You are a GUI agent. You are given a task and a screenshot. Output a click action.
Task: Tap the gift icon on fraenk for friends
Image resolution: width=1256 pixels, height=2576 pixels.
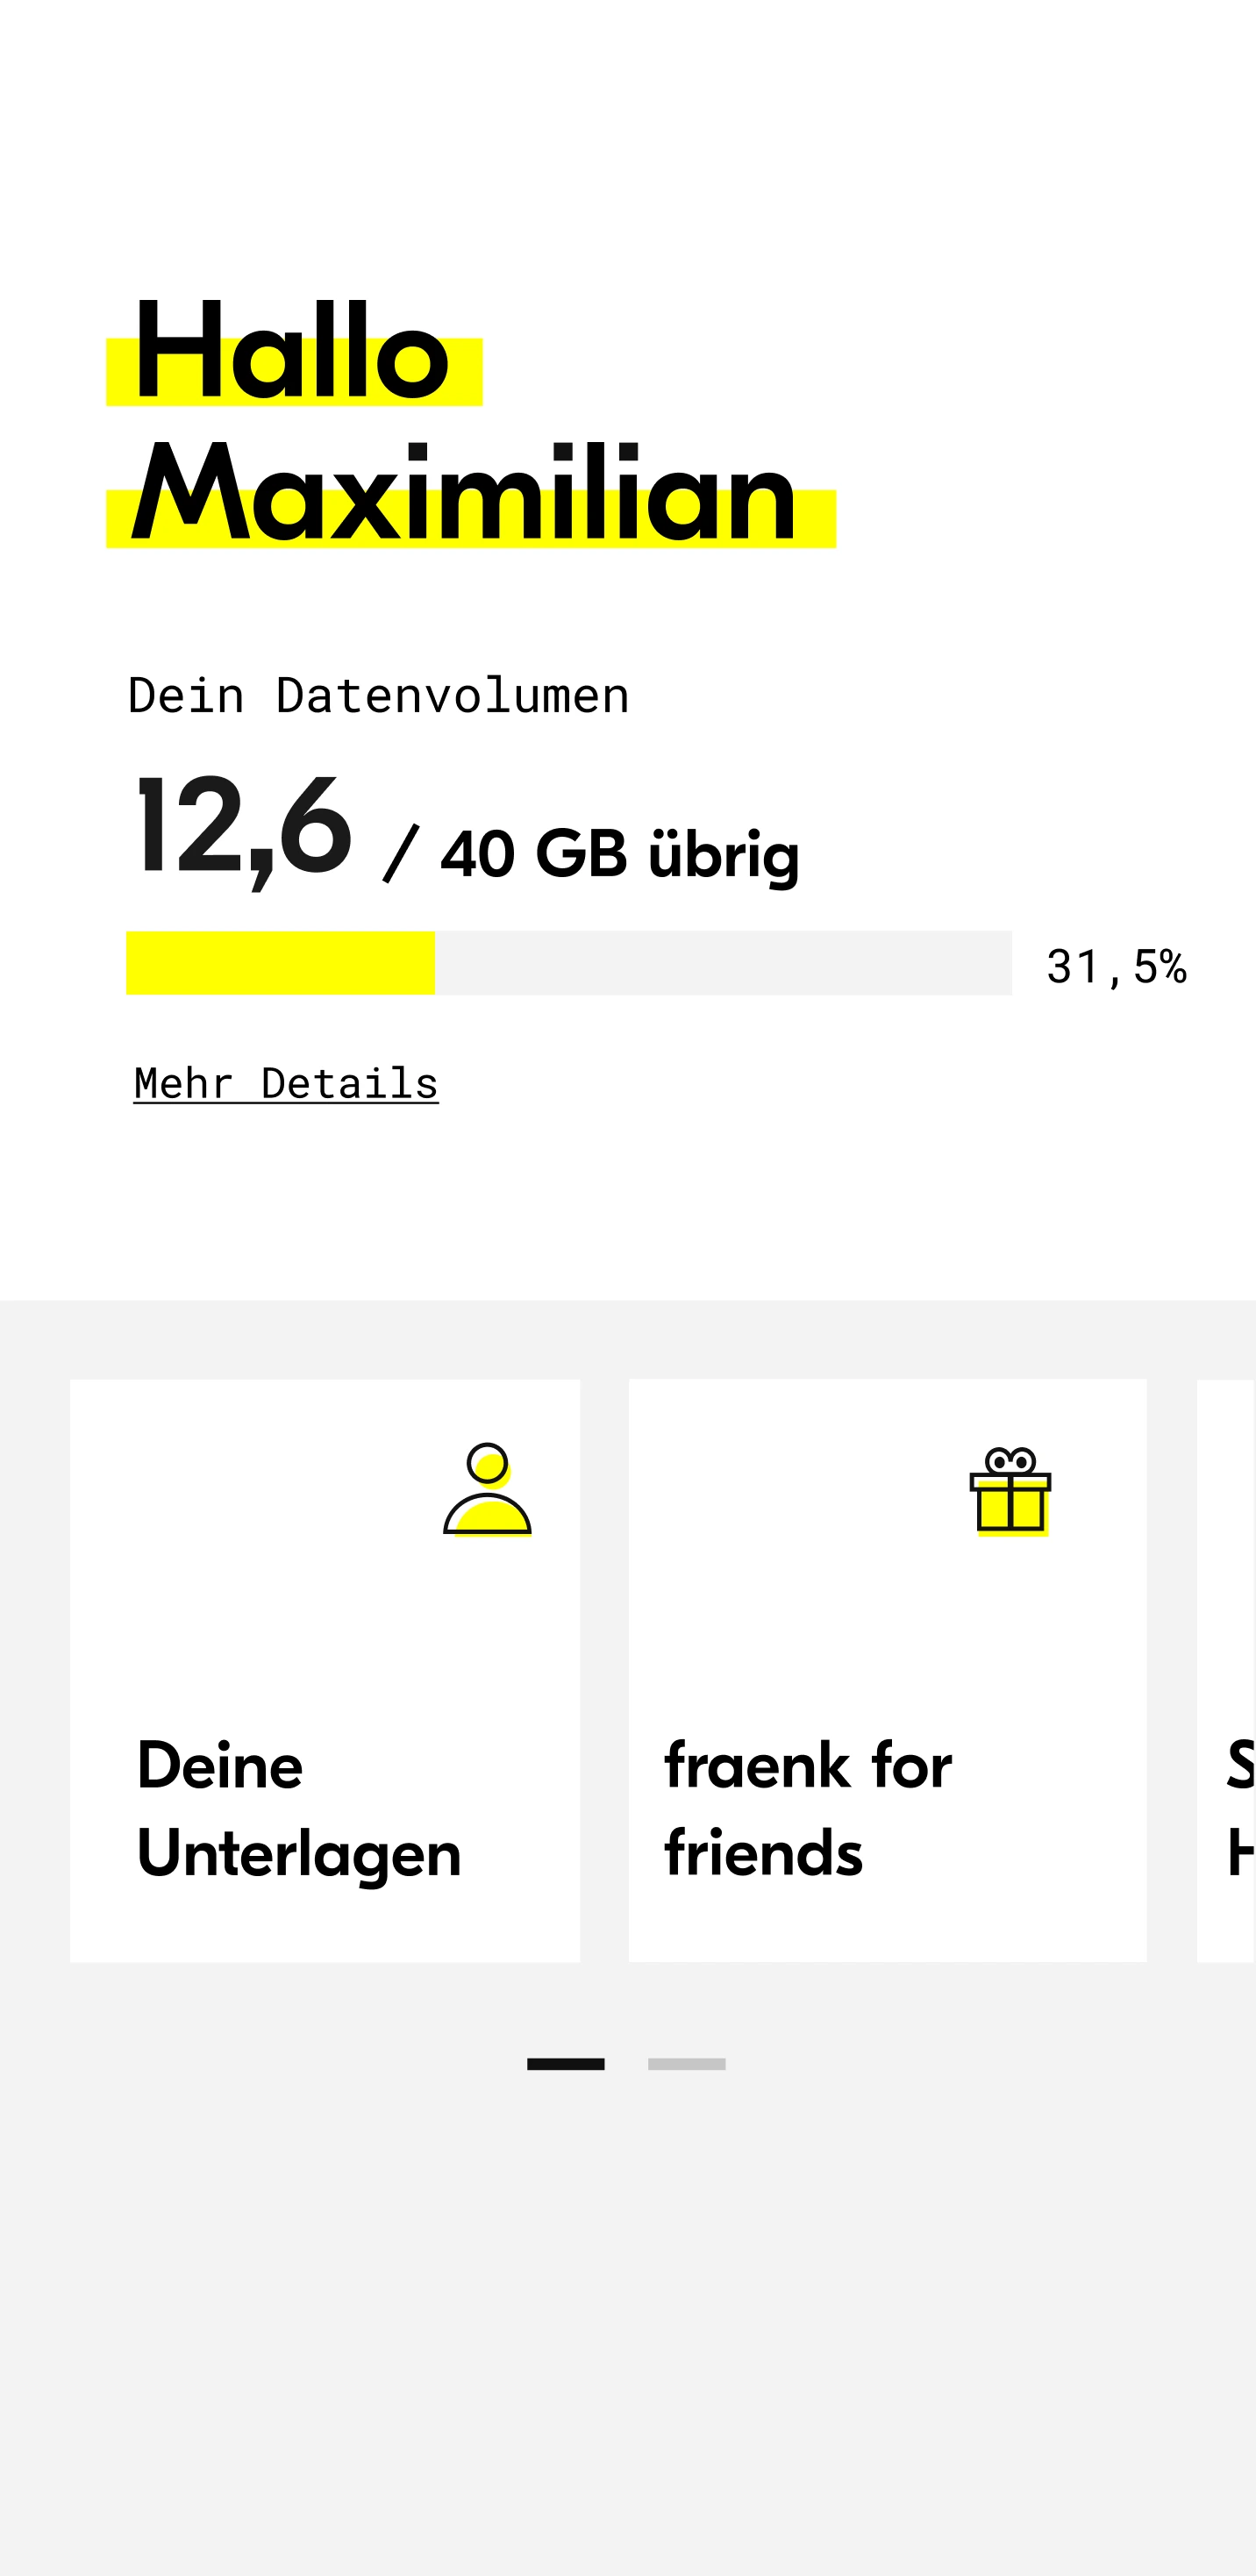tap(1010, 1491)
